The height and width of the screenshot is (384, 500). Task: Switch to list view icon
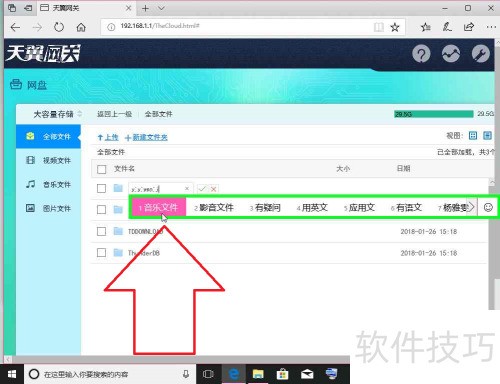[487, 135]
